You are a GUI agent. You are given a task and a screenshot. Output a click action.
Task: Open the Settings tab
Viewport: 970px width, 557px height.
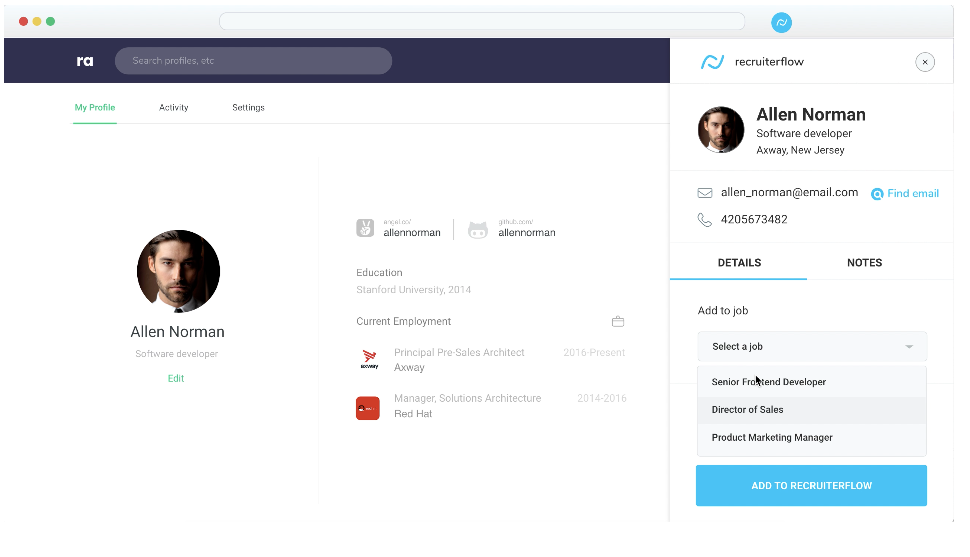pyautogui.click(x=248, y=108)
